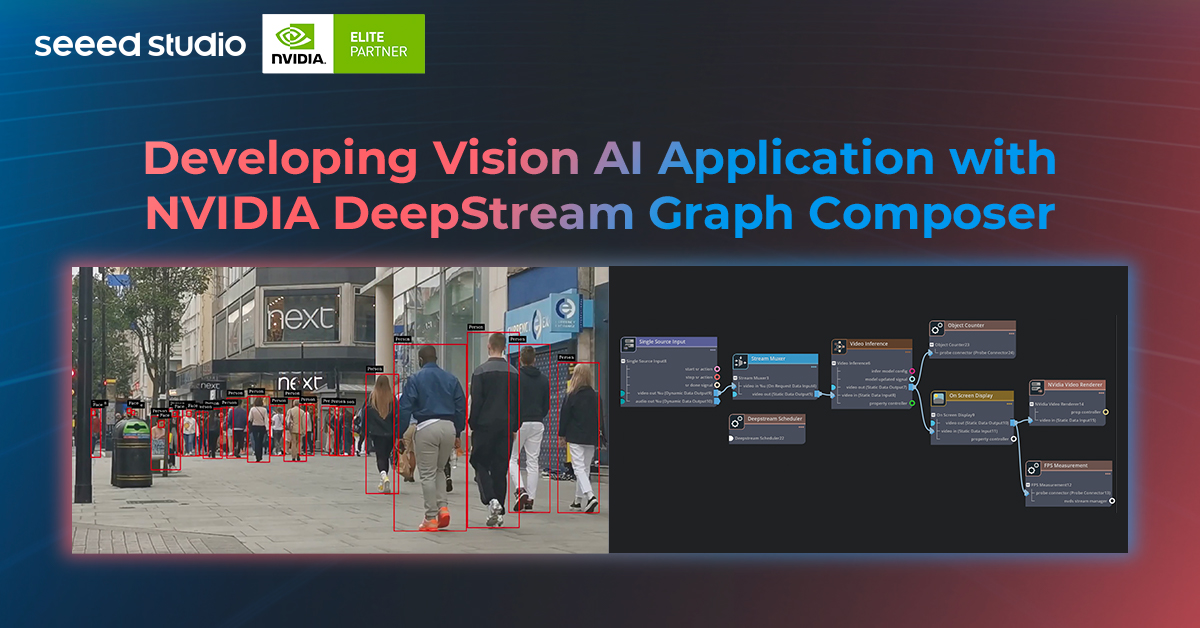Click the Single Source Input node header icon
The height and width of the screenshot is (628, 1200).
click(x=629, y=344)
